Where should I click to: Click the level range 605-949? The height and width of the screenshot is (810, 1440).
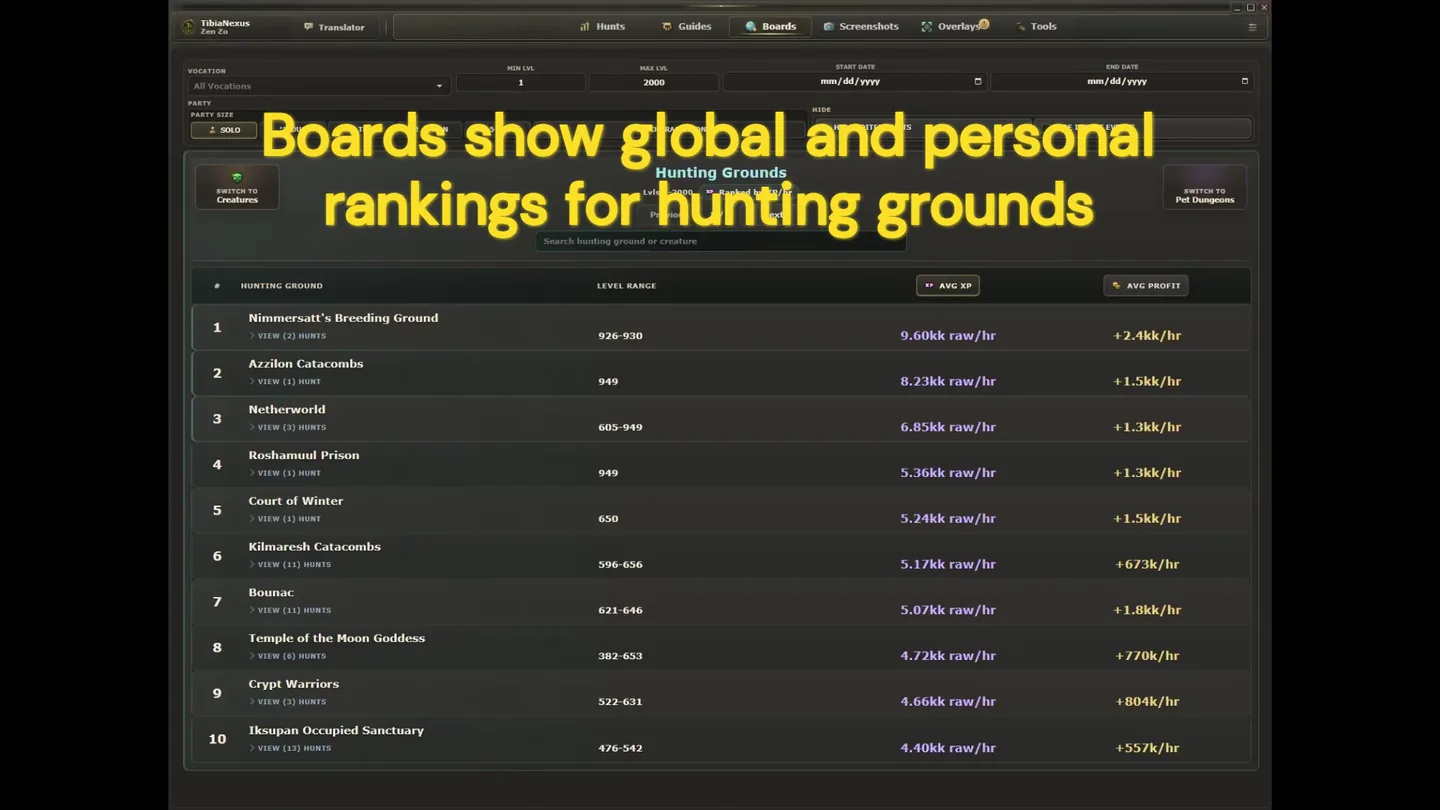620,428
